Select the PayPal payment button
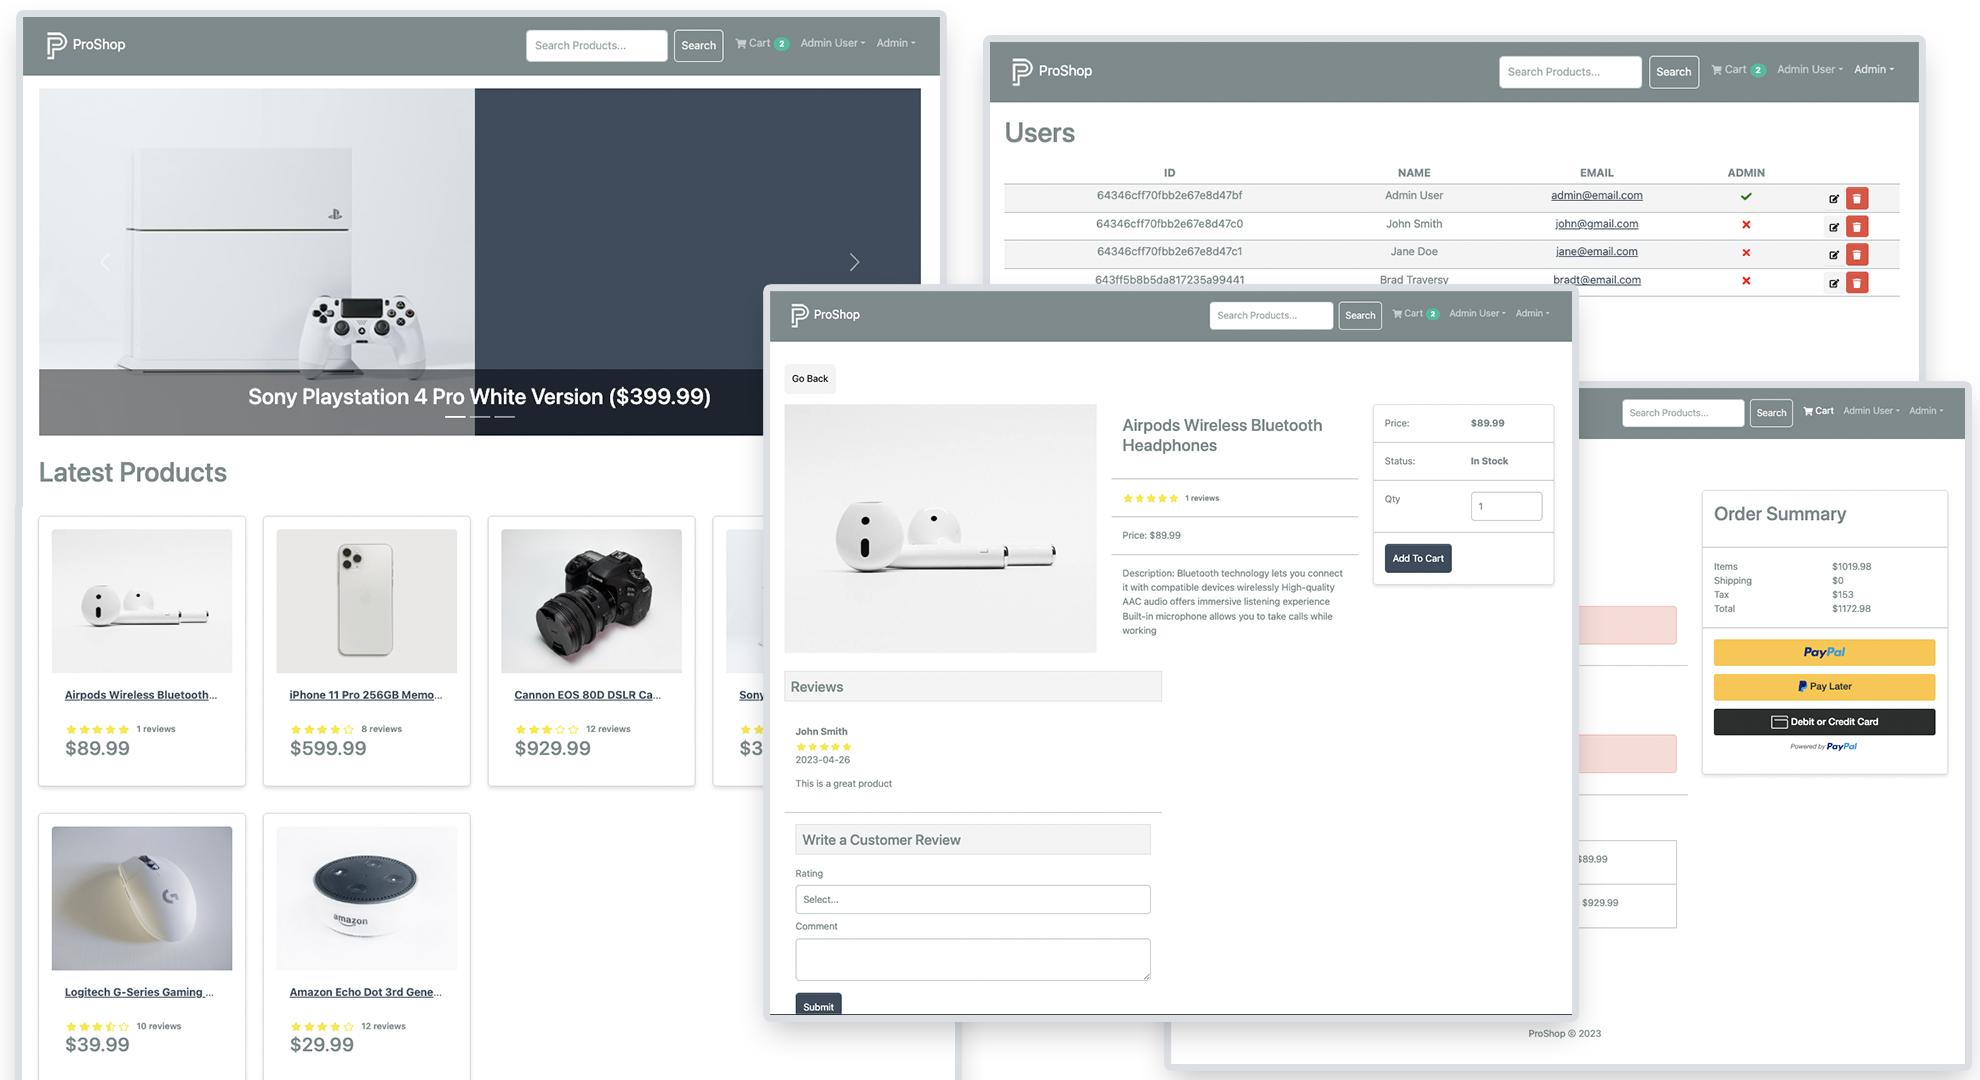The image size is (1980, 1080). tap(1824, 652)
